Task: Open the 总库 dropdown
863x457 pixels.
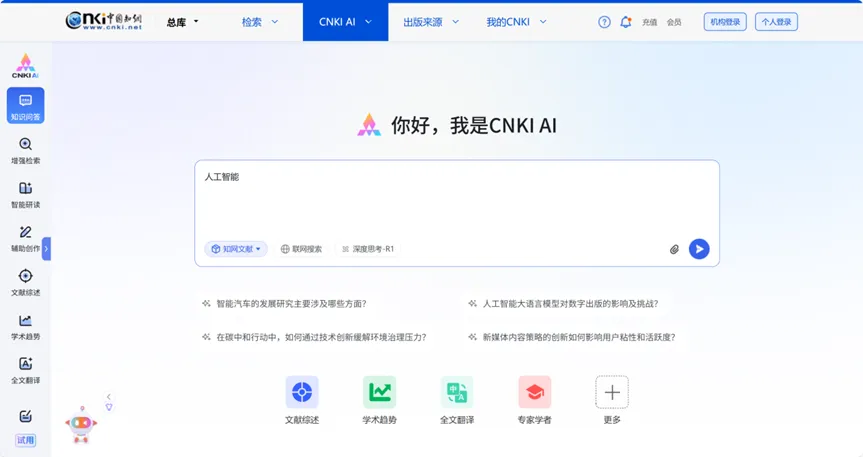Action: tap(182, 22)
